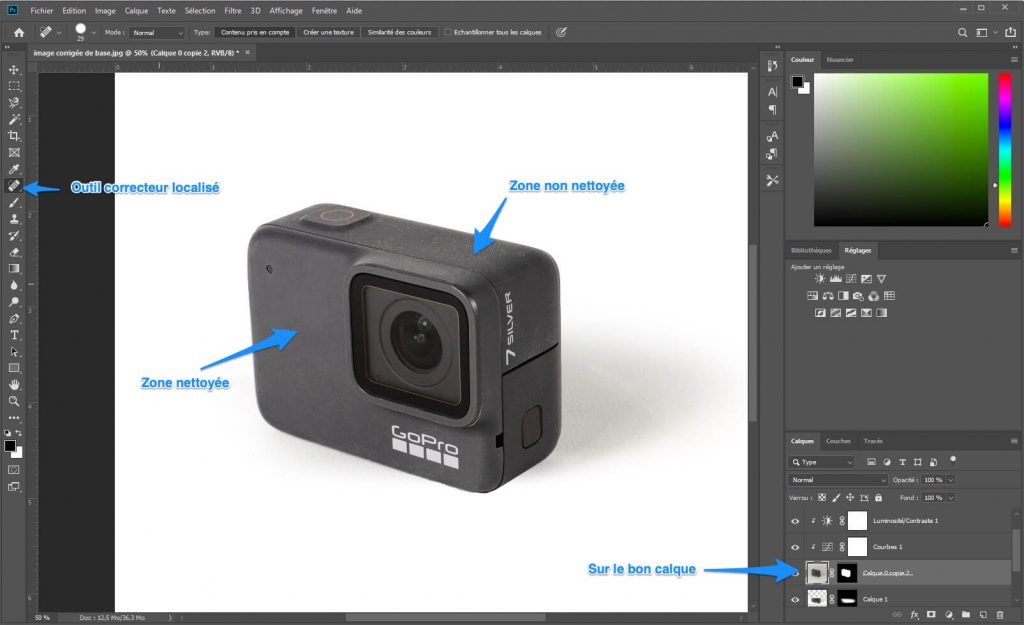Switch to the Couches tab

tap(838, 441)
